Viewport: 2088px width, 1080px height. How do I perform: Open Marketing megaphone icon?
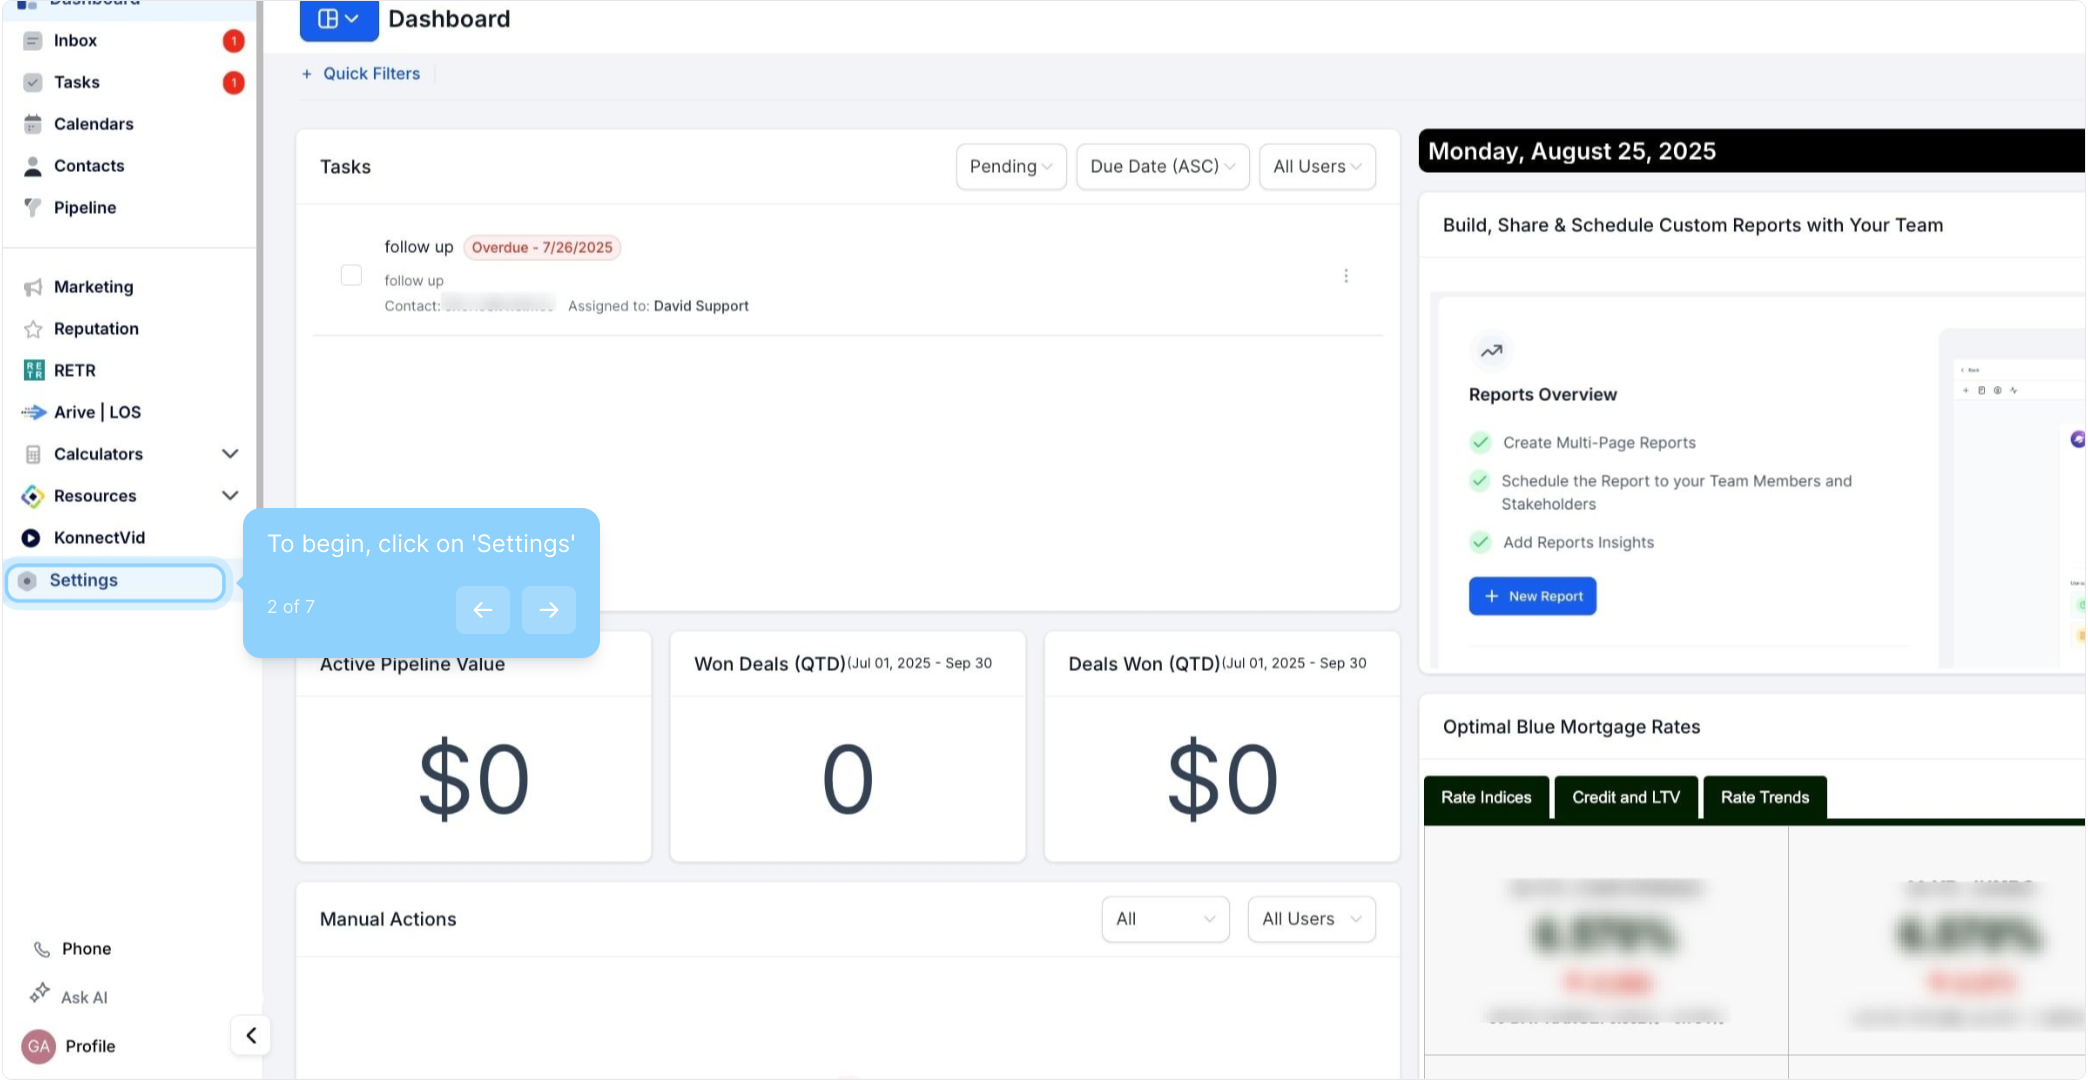click(33, 287)
